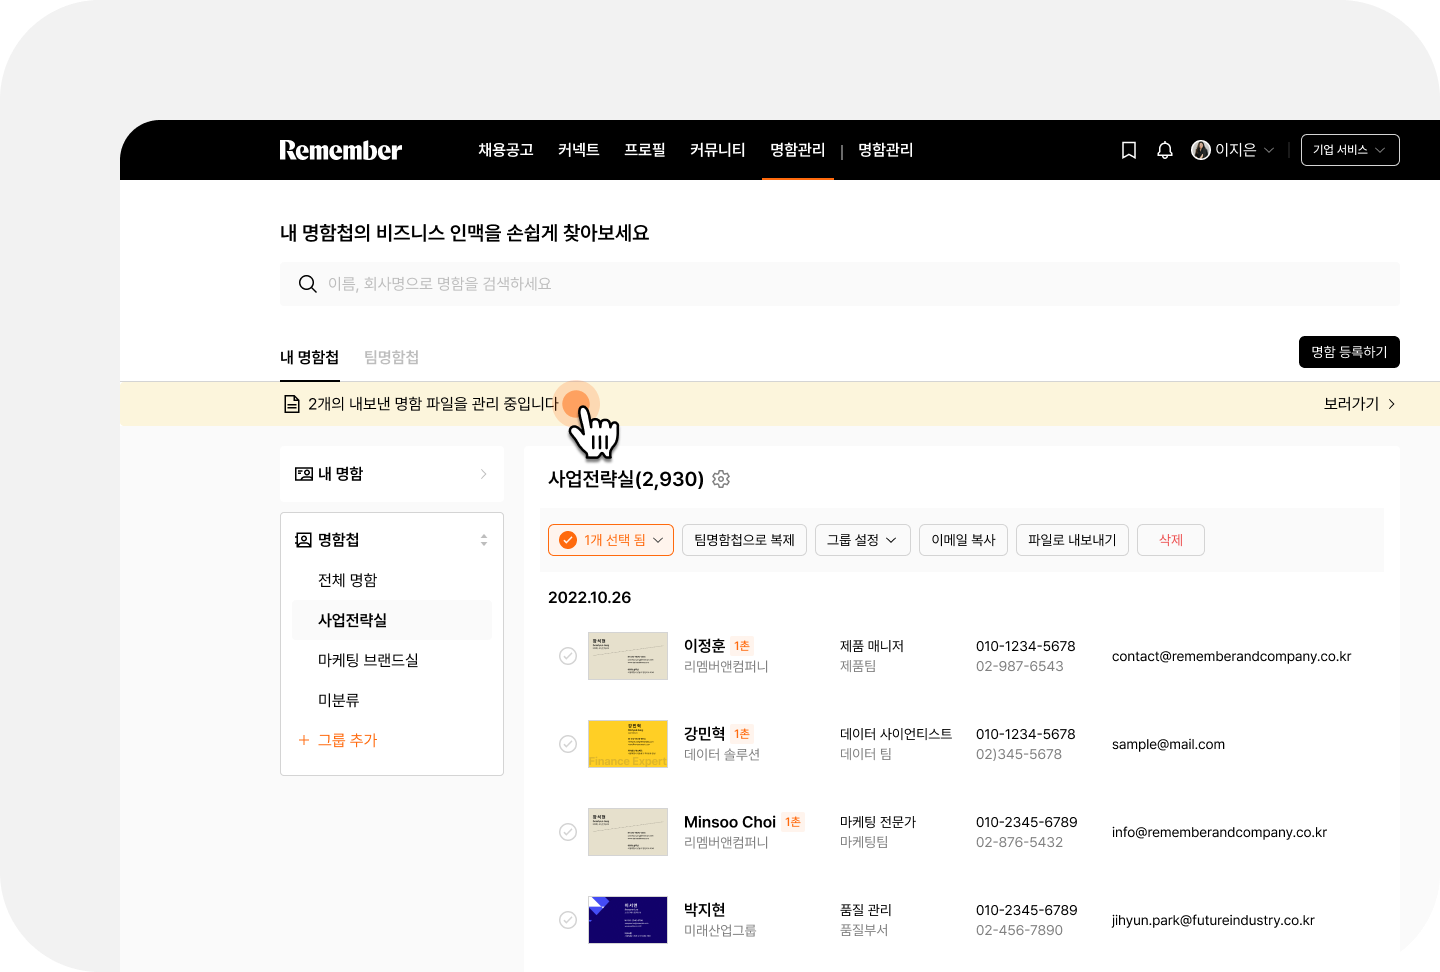Open the 1개 선택 됨 dropdown
This screenshot has height=972, width=1440.
611,540
